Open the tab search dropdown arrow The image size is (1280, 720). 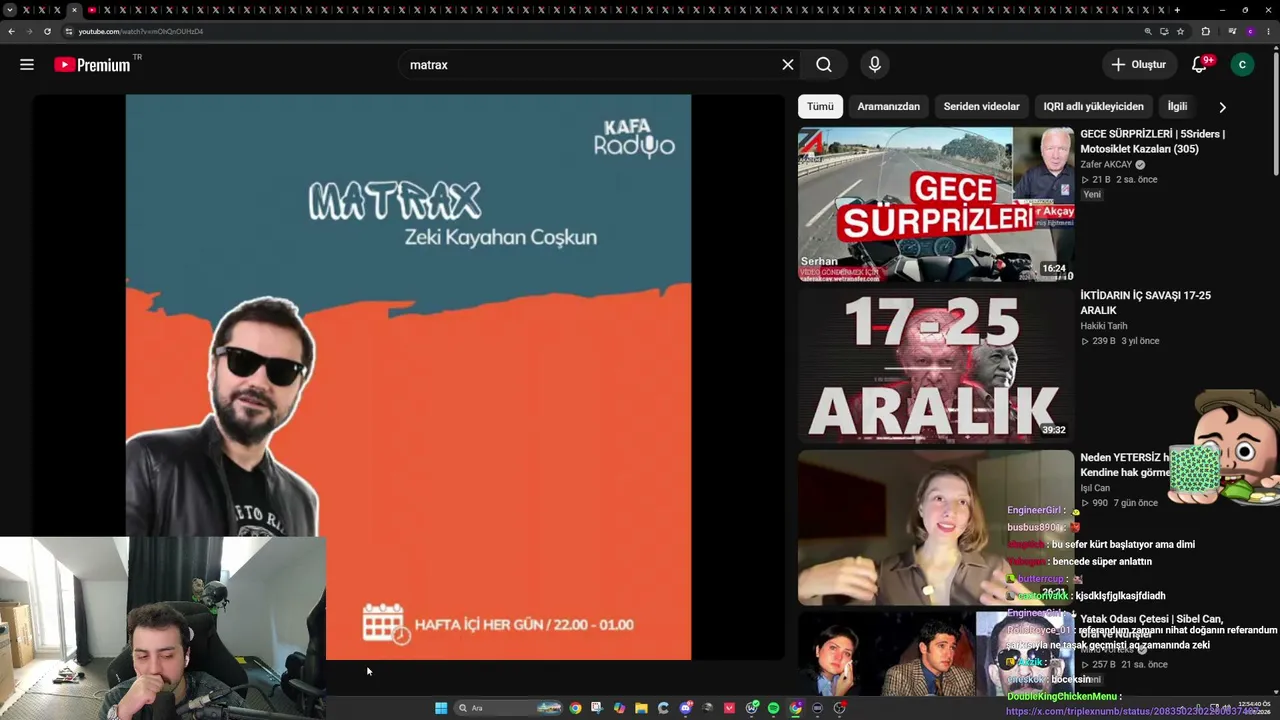(10, 10)
